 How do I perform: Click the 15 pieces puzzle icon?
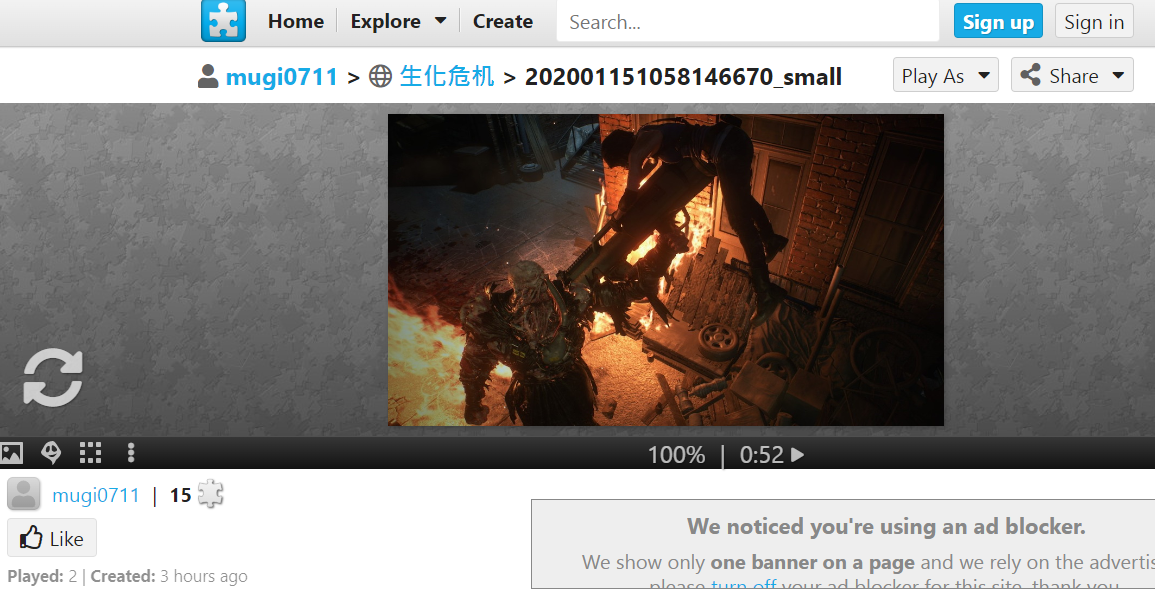tap(211, 494)
